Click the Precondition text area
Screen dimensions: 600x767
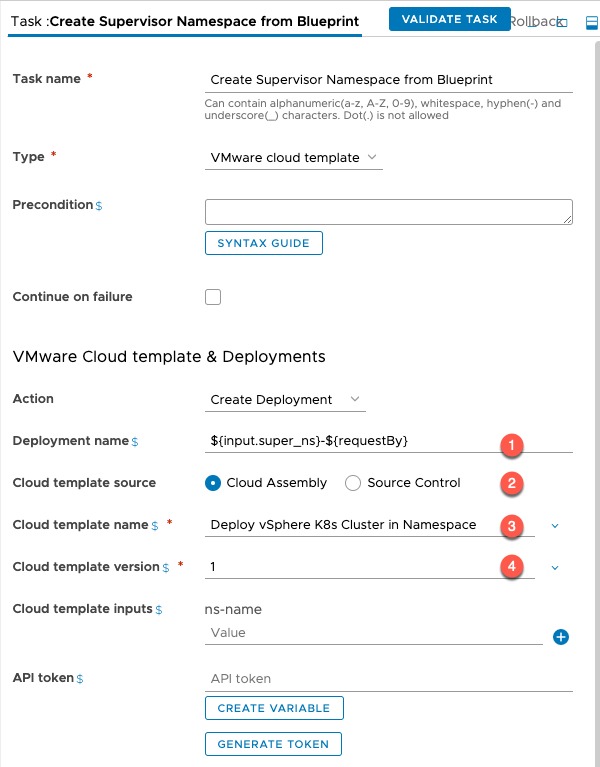click(x=389, y=212)
